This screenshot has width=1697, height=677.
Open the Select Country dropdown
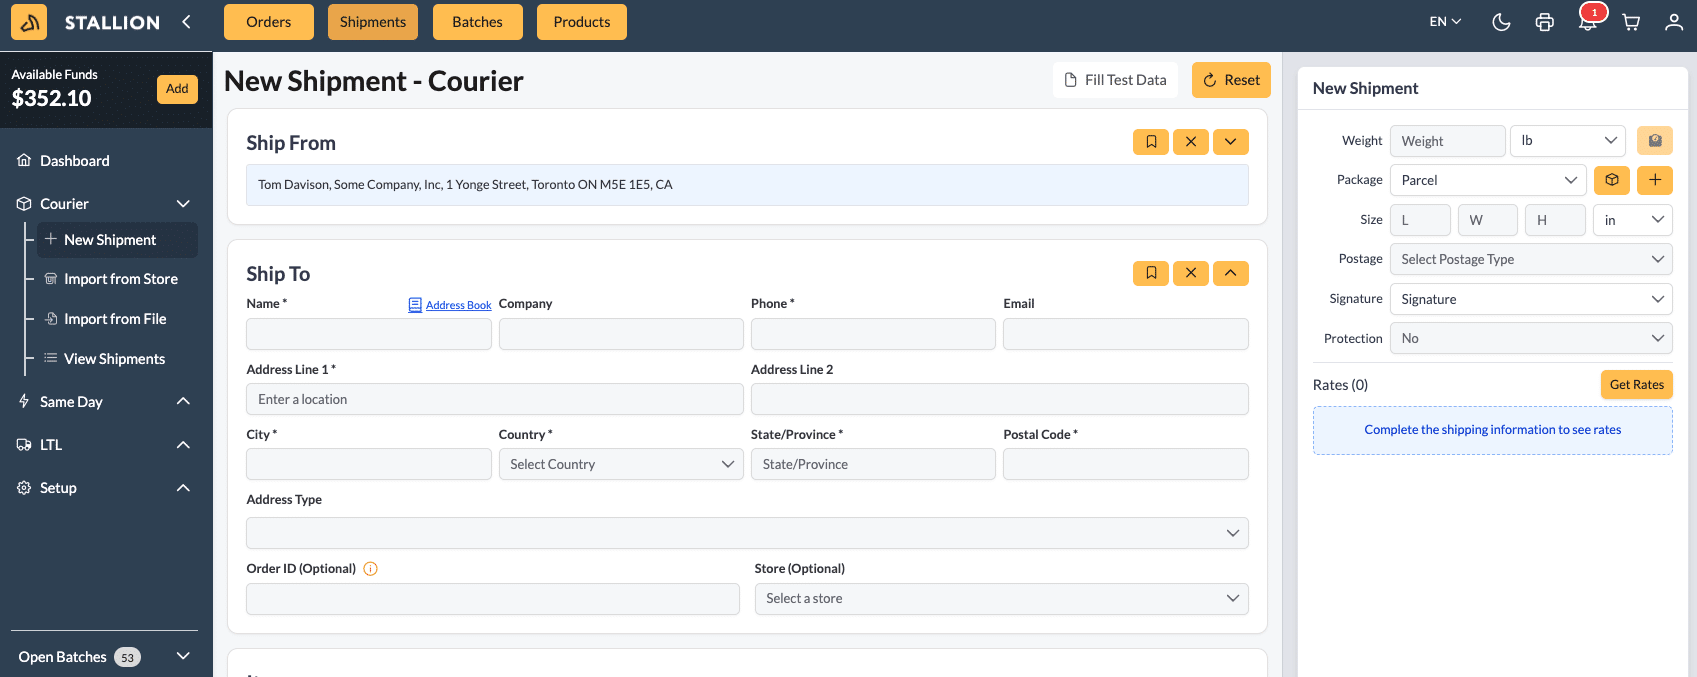621,464
